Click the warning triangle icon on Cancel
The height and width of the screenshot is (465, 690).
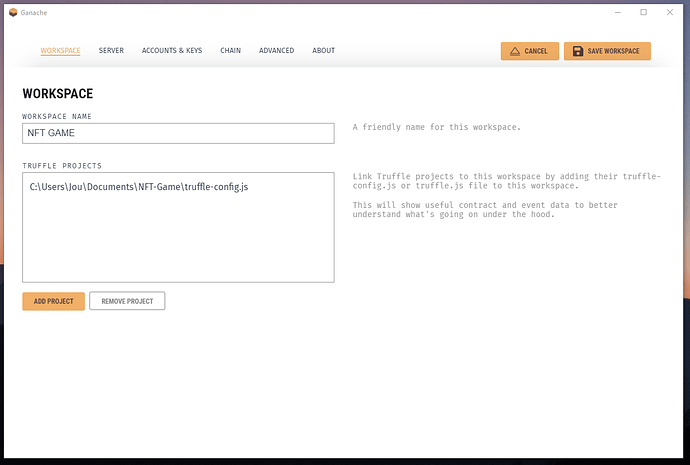click(515, 51)
